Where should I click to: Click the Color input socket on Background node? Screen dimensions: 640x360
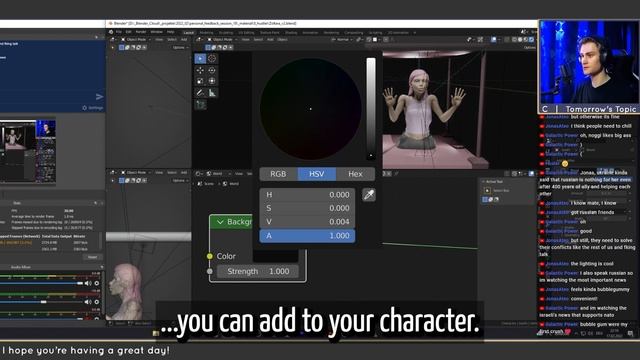[209, 256]
